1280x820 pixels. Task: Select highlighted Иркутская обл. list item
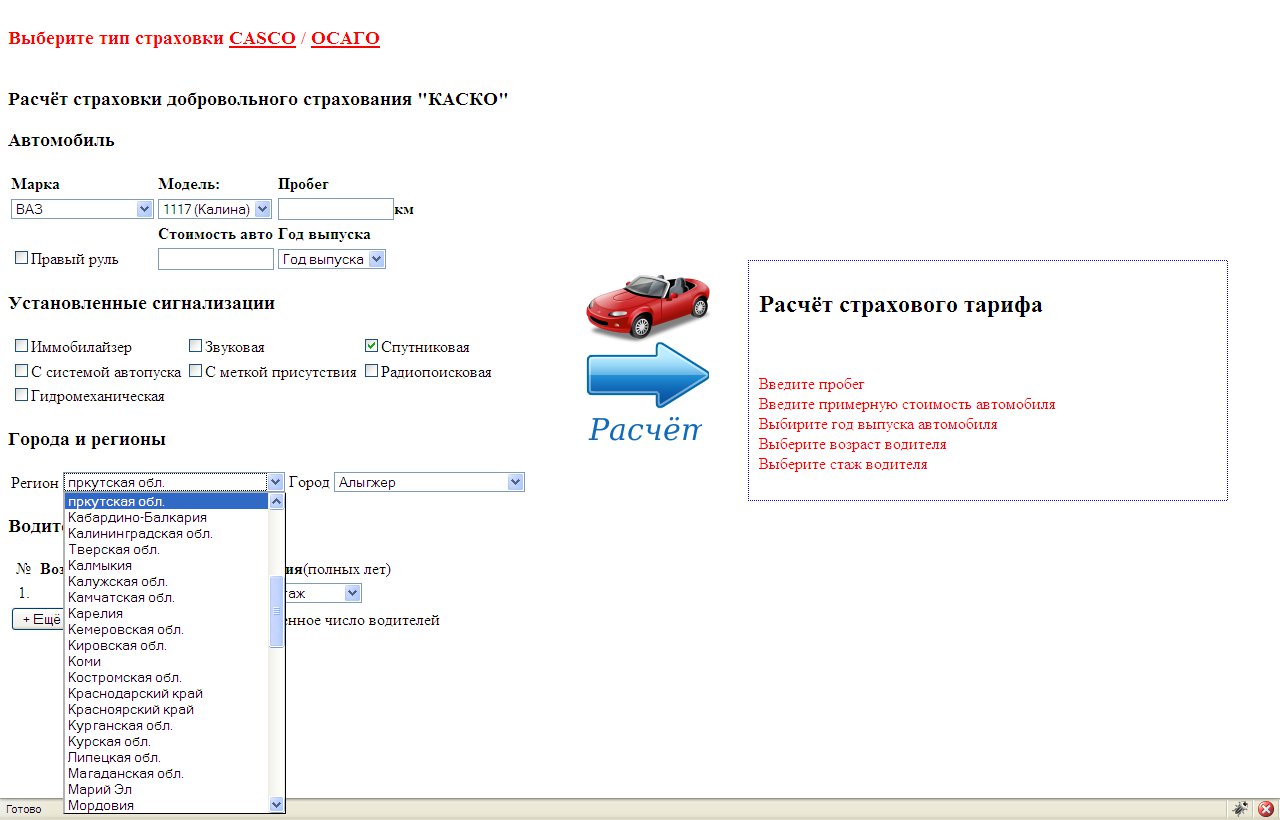pyautogui.click(x=167, y=502)
